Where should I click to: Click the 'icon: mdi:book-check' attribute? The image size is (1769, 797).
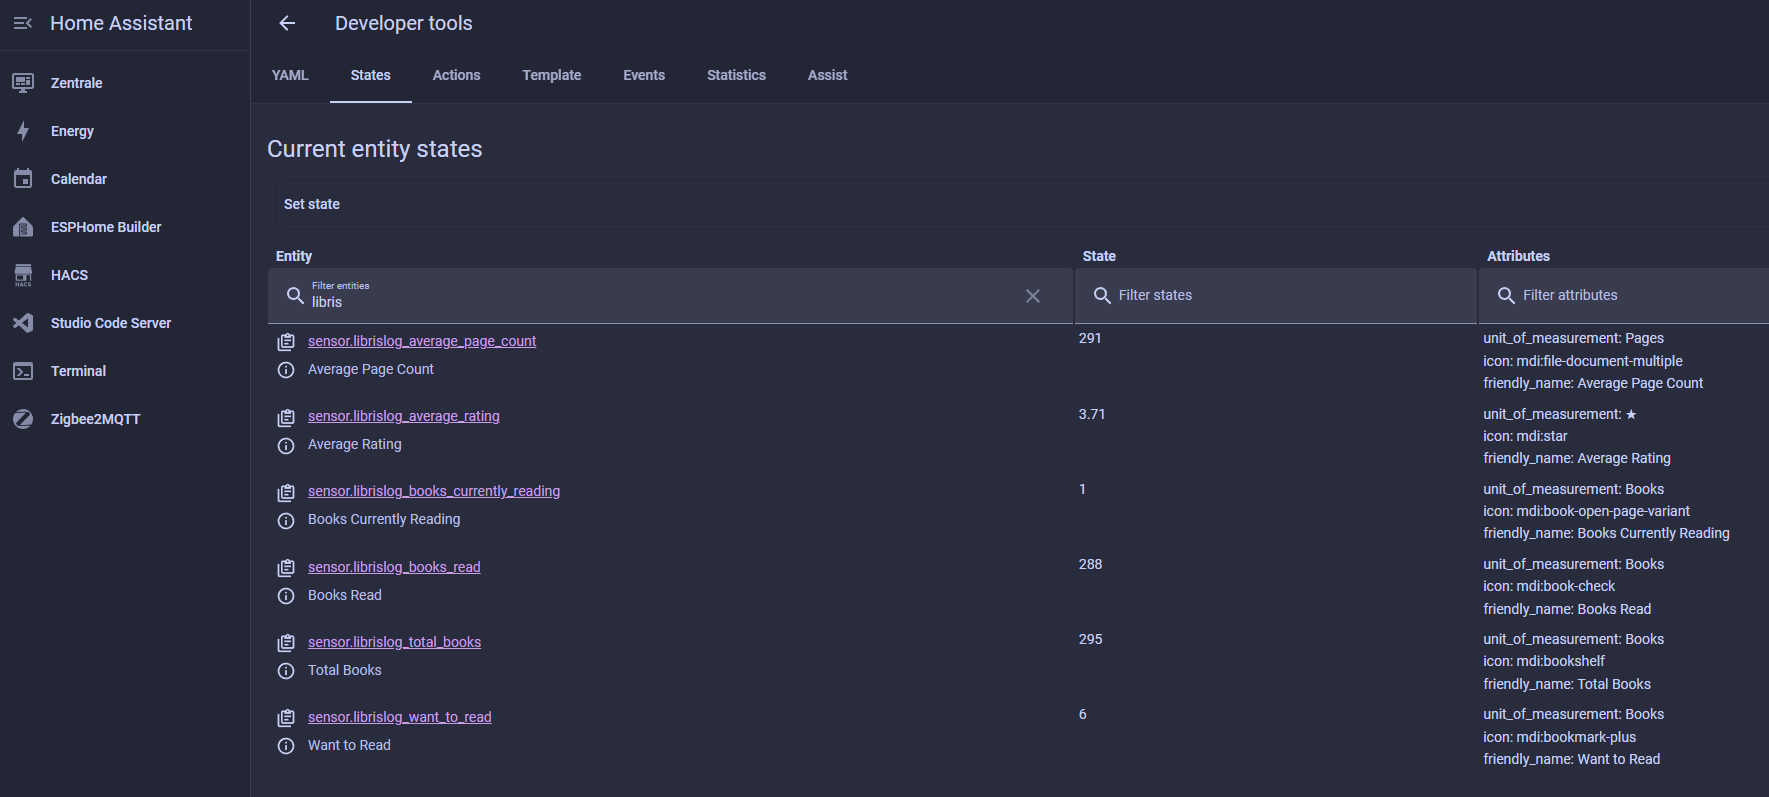1549,586
